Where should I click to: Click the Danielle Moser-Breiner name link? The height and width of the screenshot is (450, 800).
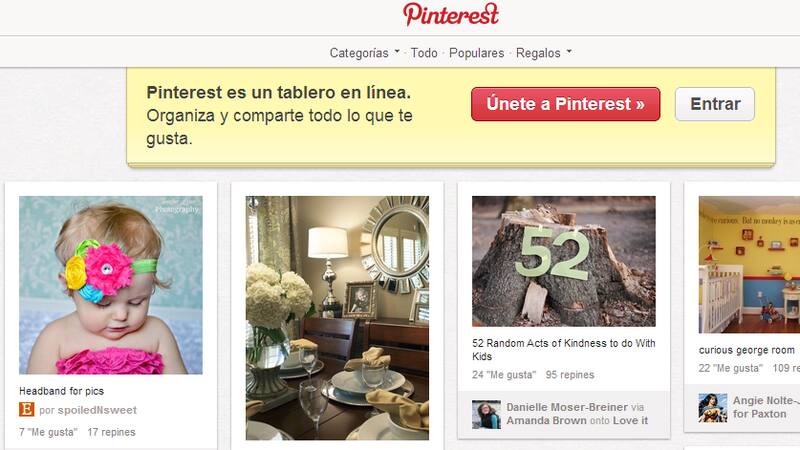[x=567, y=407]
